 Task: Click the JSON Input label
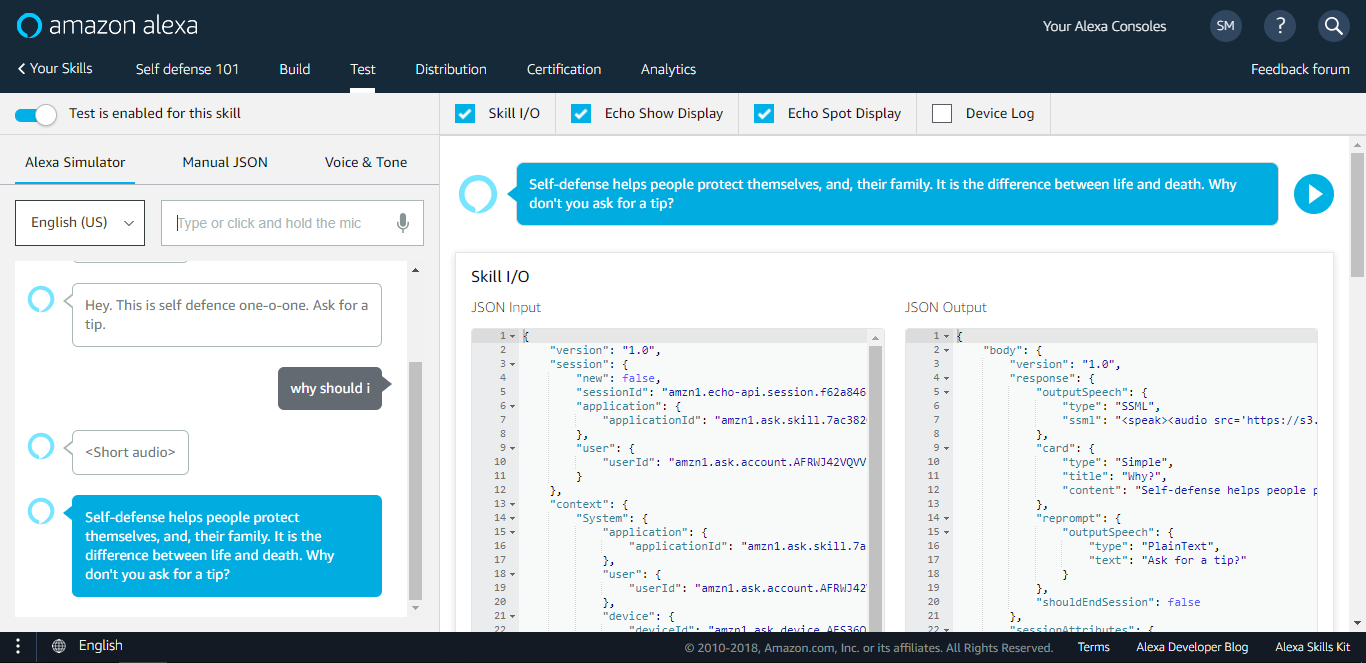(x=506, y=307)
